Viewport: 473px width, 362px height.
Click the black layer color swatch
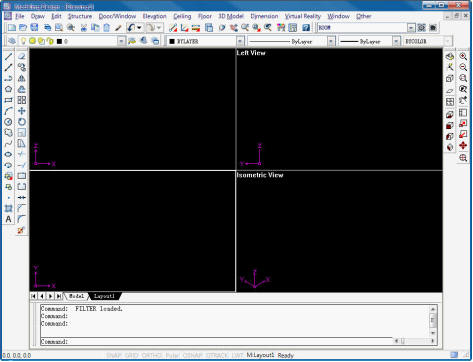tap(59, 41)
